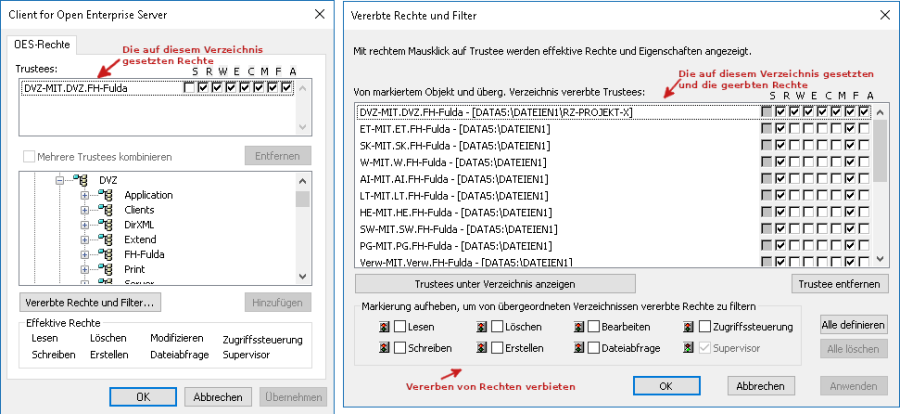Image resolution: width=900 pixels, height=414 pixels.
Task: Expand the DirXML tree node
Action: click(85, 226)
